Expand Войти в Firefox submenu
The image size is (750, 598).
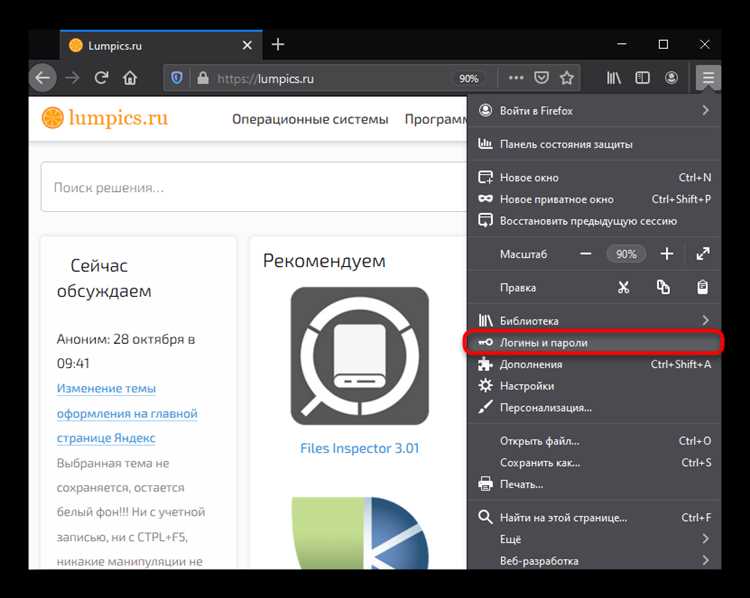coord(594,111)
